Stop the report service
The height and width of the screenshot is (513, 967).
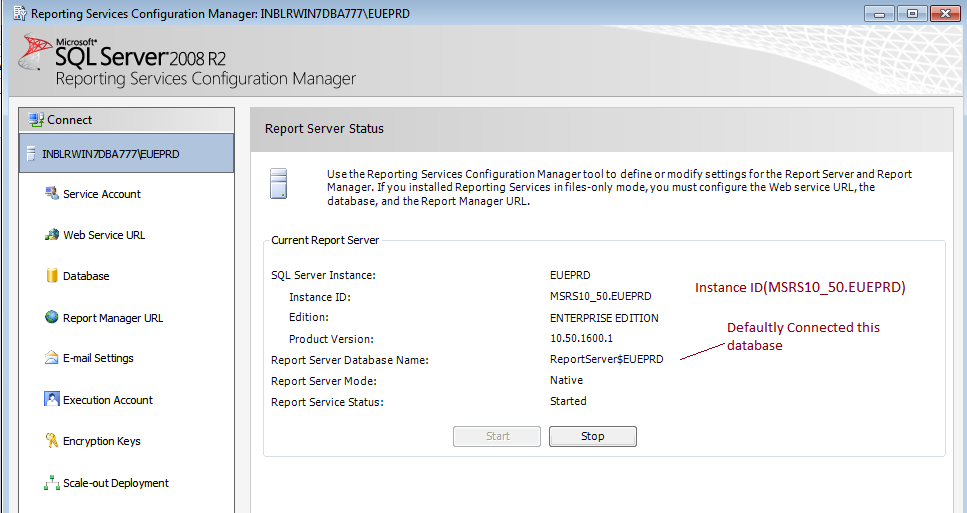(593, 436)
